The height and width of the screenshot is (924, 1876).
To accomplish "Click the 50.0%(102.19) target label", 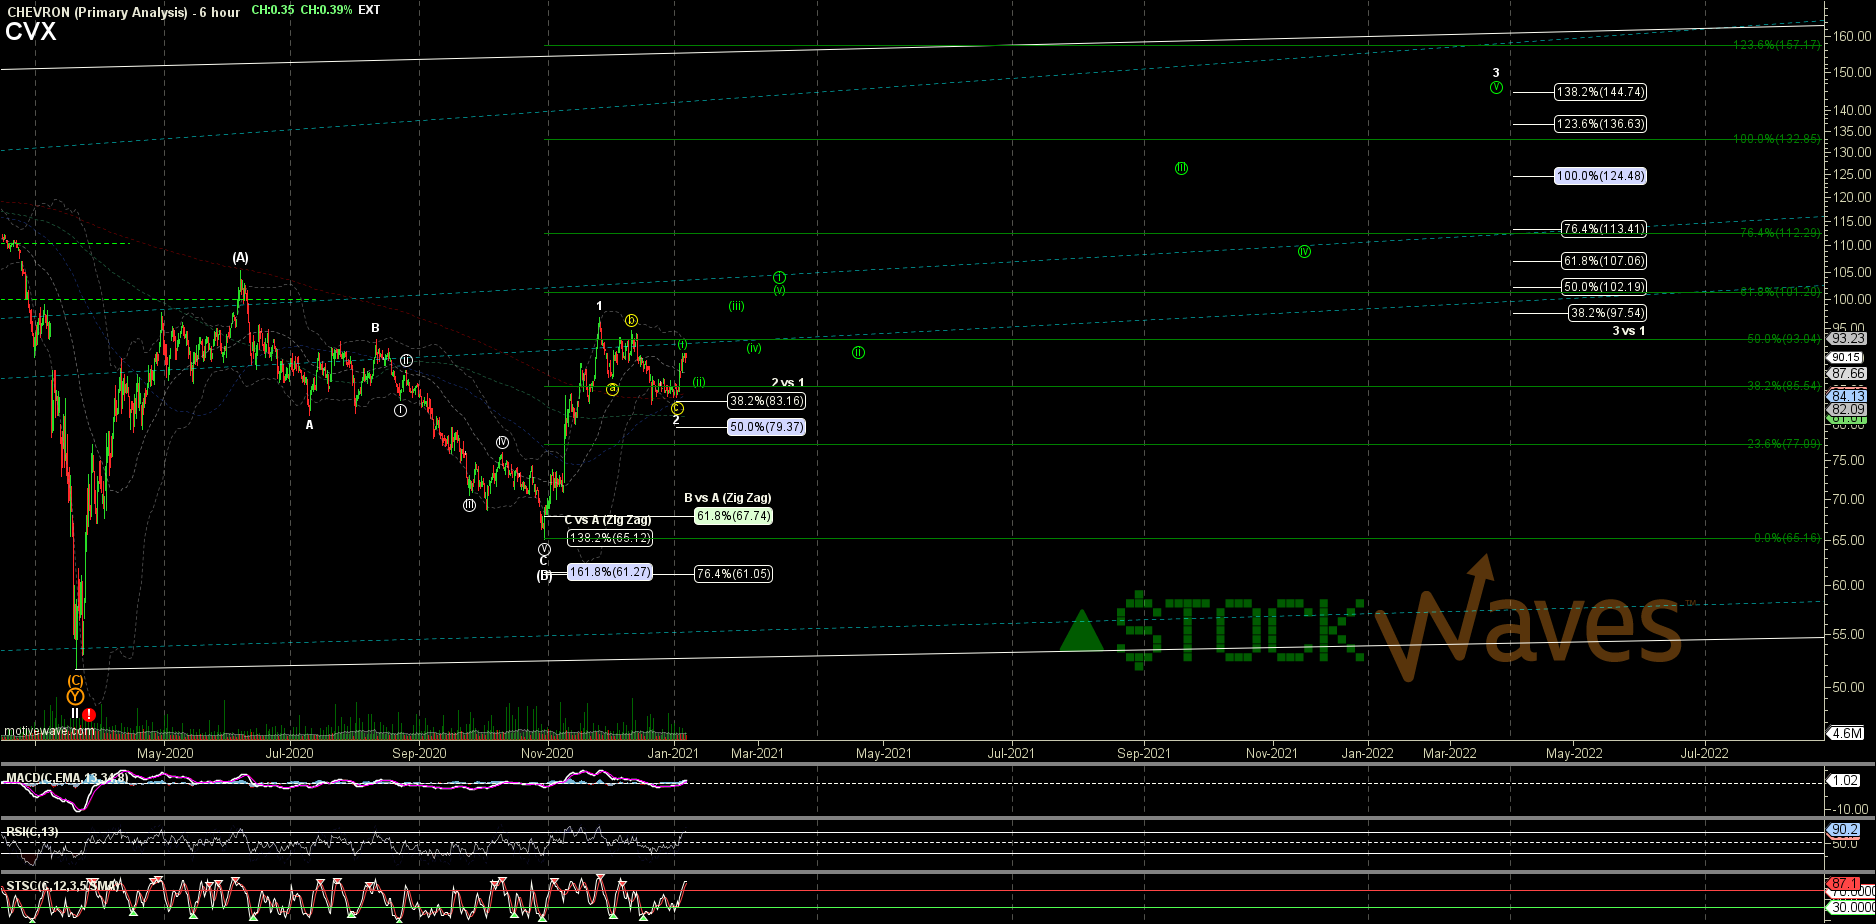I will 1604,287.
